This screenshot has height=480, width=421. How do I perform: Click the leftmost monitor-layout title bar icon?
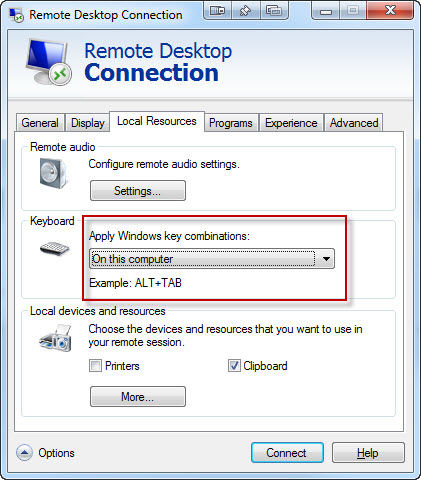pyautogui.click(x=217, y=11)
